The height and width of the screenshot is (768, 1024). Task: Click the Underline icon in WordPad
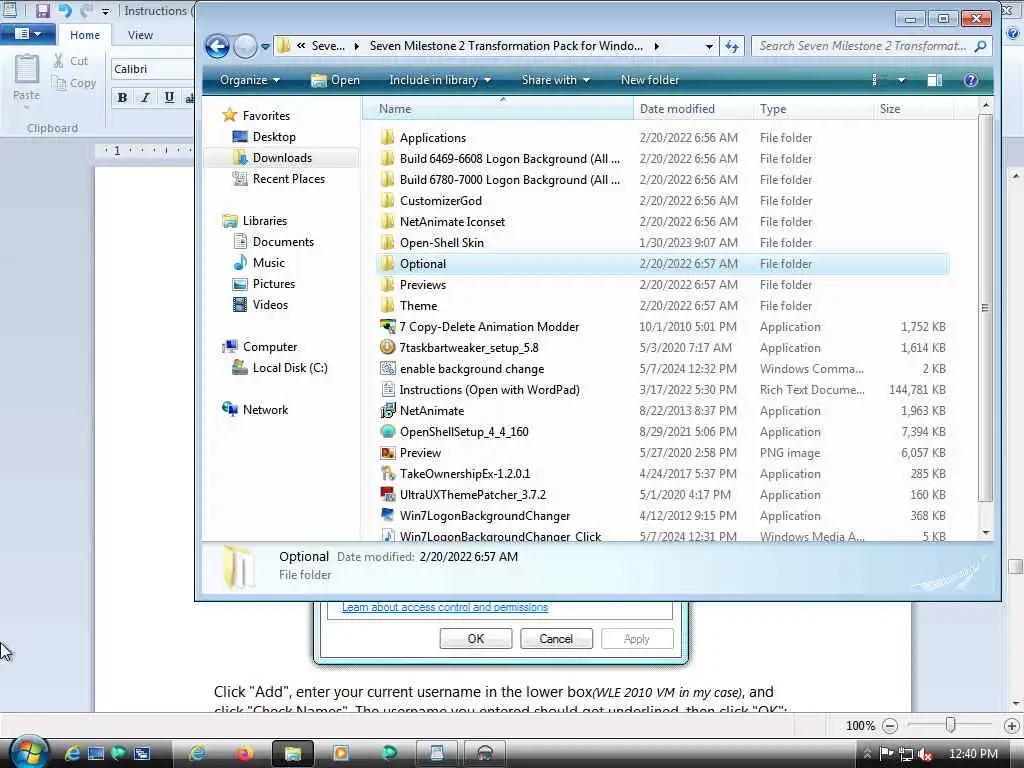click(169, 98)
